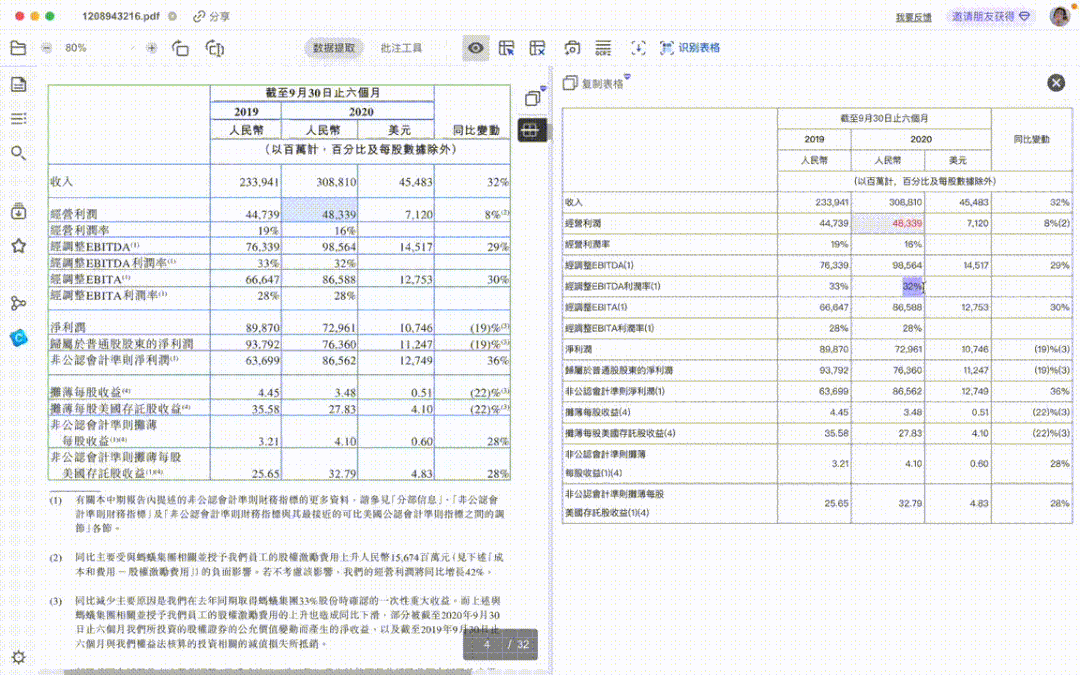
Task: Switch to 批注工具 tab
Action: click(401, 48)
